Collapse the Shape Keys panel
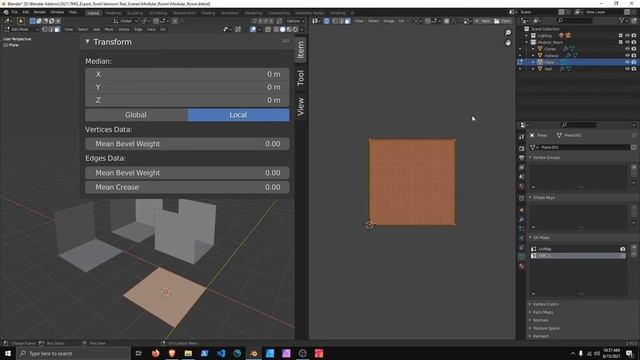The image size is (640, 360). coord(530,198)
